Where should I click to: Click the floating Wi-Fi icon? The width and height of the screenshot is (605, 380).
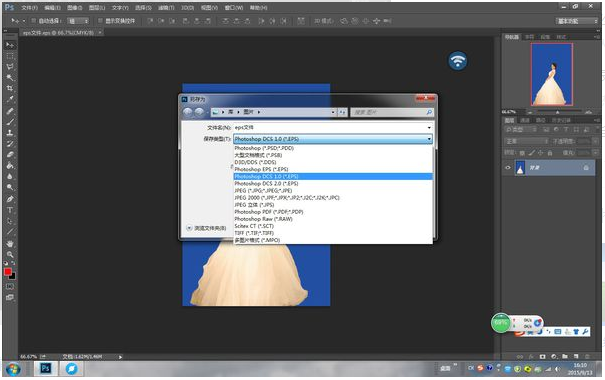point(458,61)
